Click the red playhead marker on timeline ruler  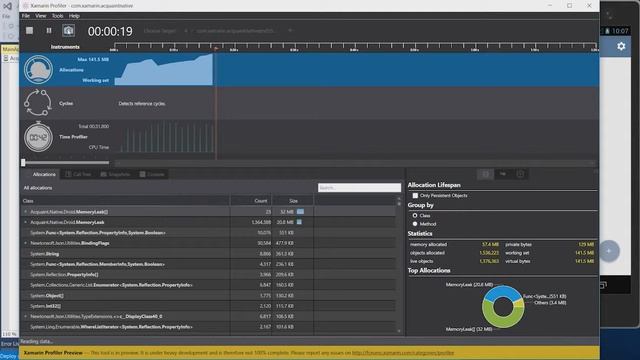(x=216, y=49)
